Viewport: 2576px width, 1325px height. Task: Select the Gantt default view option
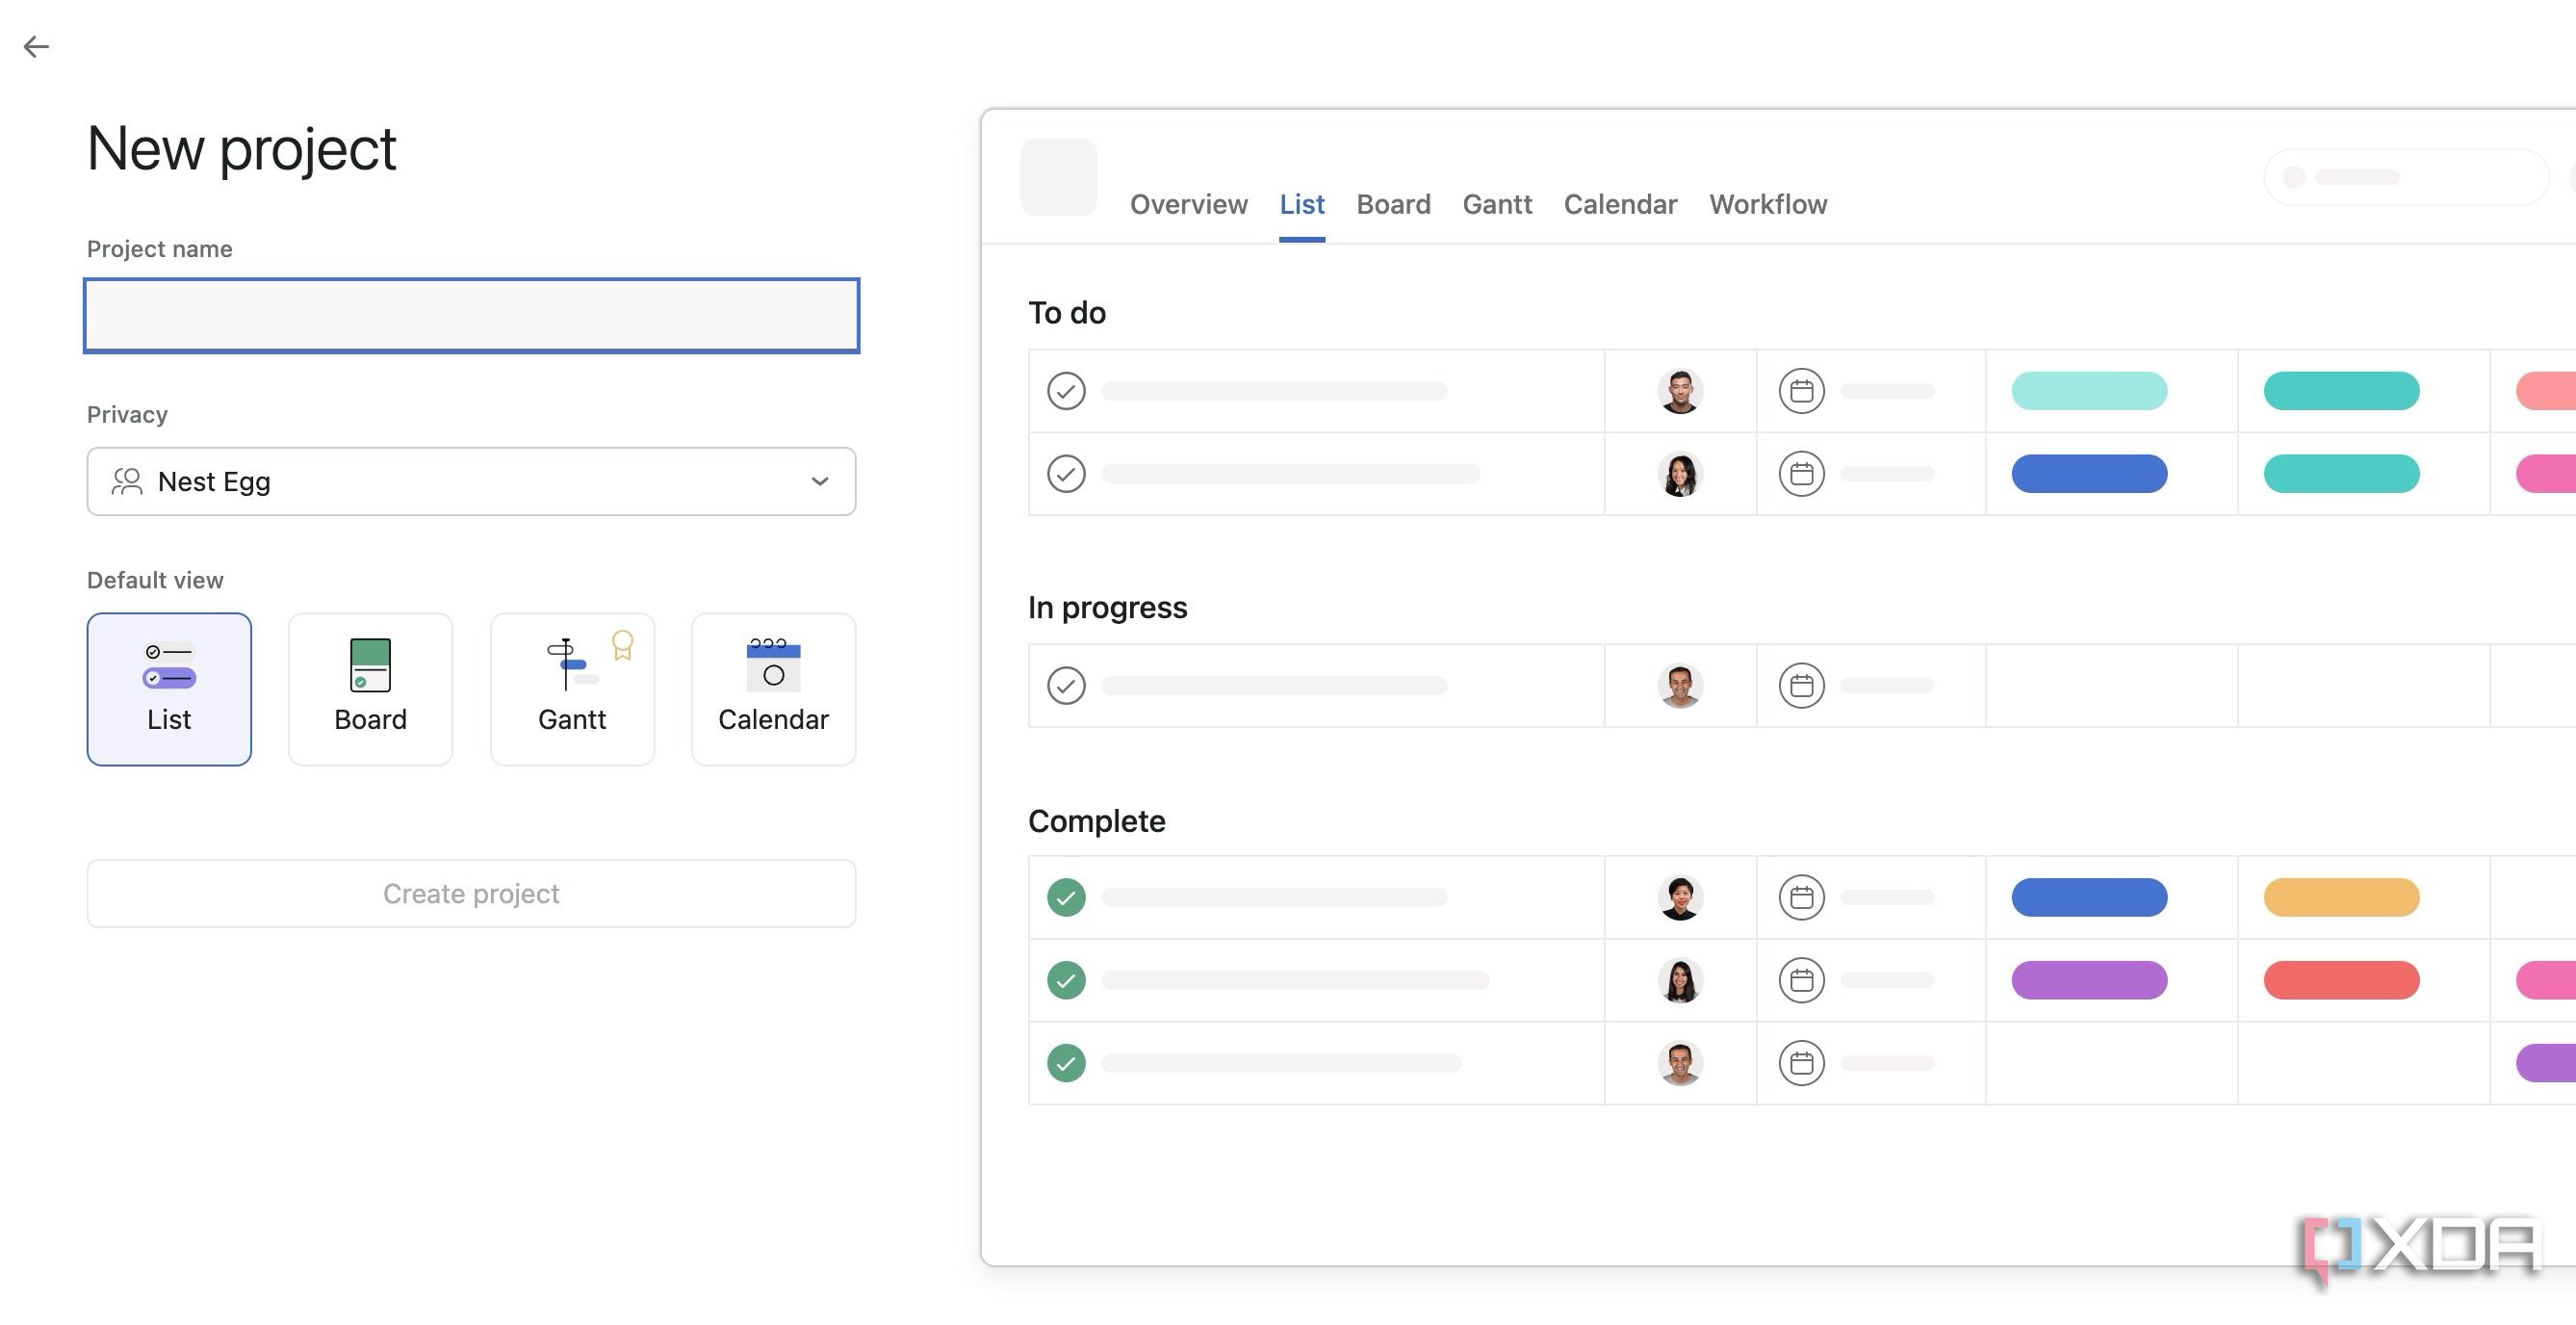coord(572,689)
